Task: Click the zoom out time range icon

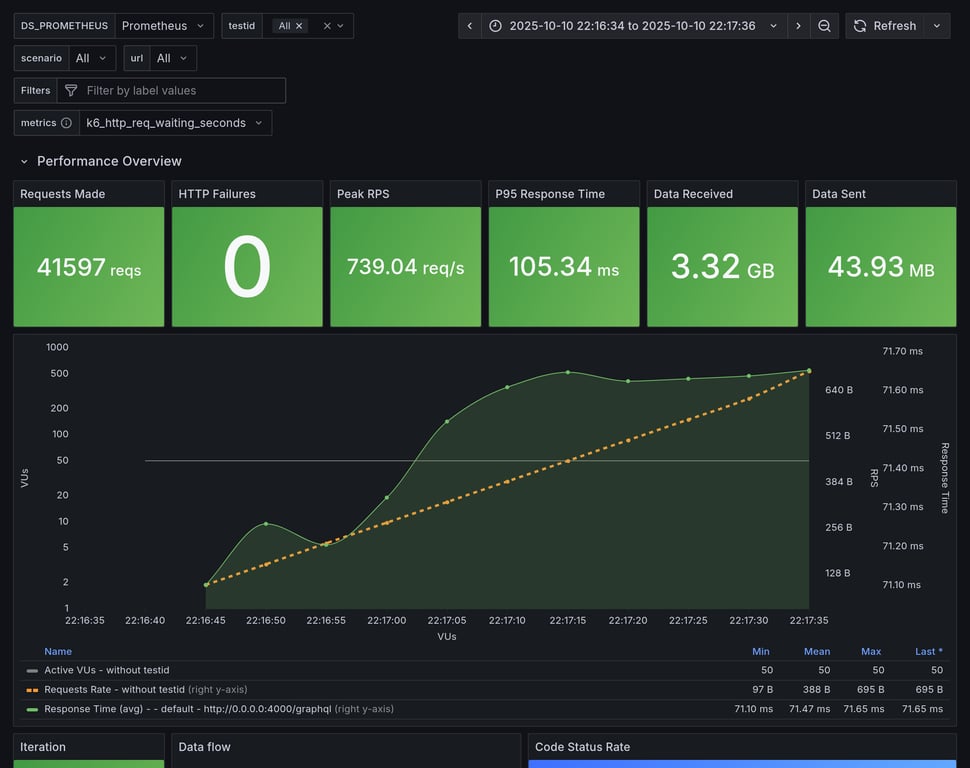Action: (824, 26)
